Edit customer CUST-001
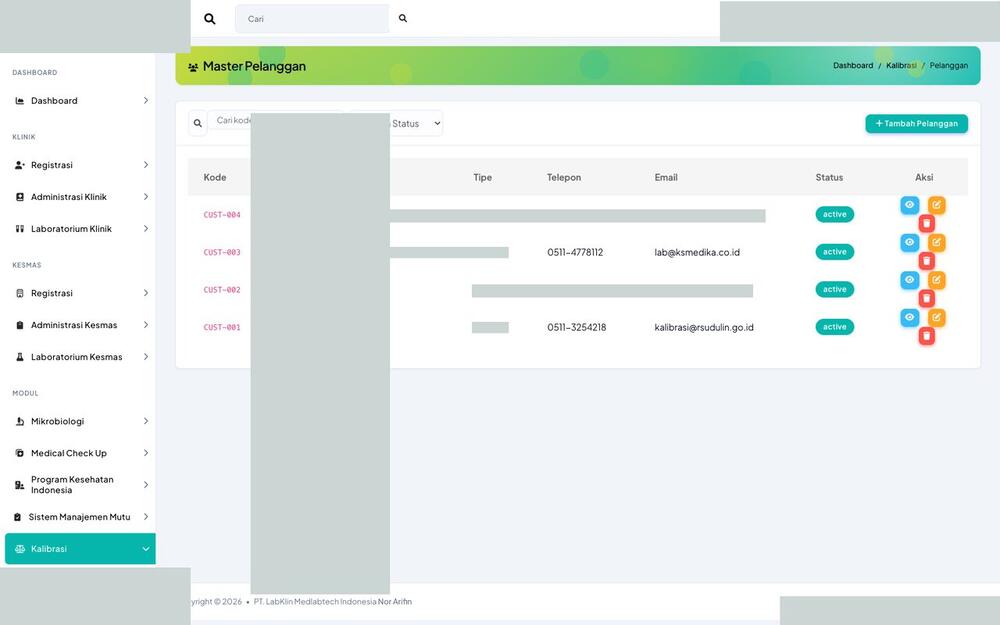Screen dimensions: 1000x625 (x=936, y=318)
